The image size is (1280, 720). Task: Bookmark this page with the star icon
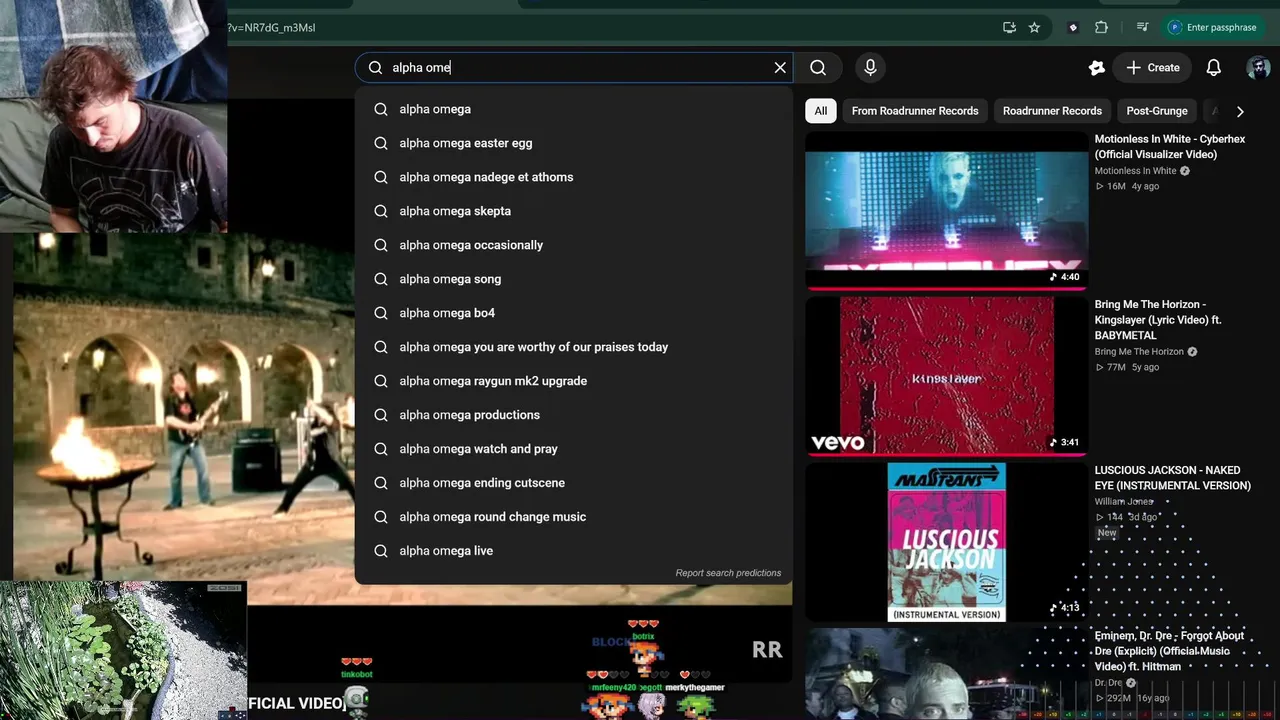click(x=1034, y=28)
